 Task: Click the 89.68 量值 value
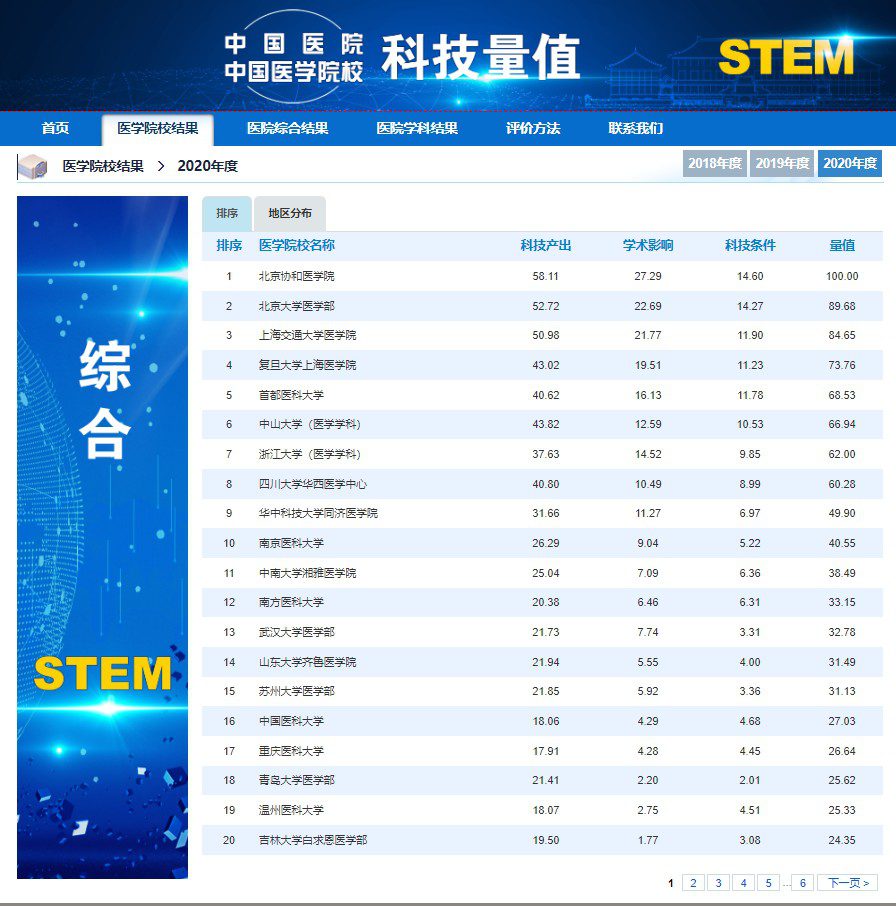coord(842,306)
